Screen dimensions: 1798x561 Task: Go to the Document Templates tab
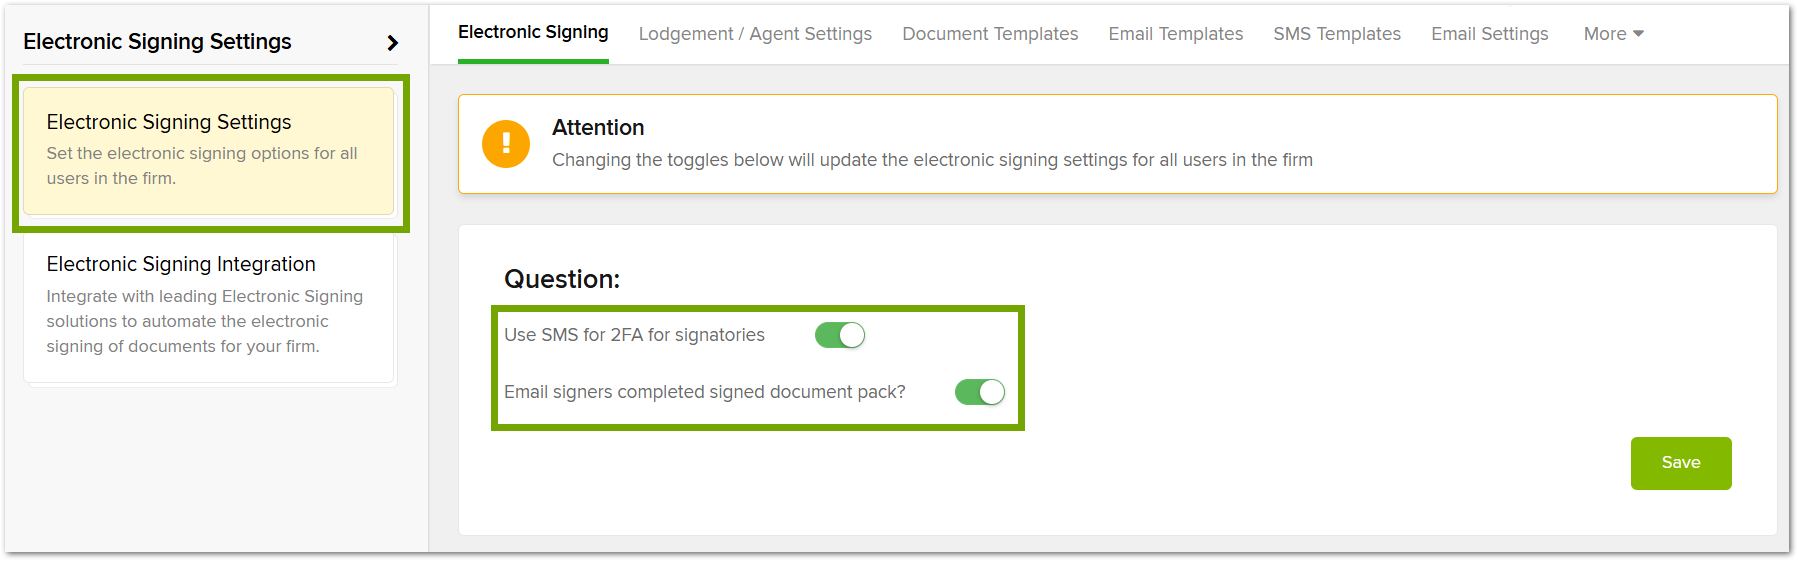(990, 34)
